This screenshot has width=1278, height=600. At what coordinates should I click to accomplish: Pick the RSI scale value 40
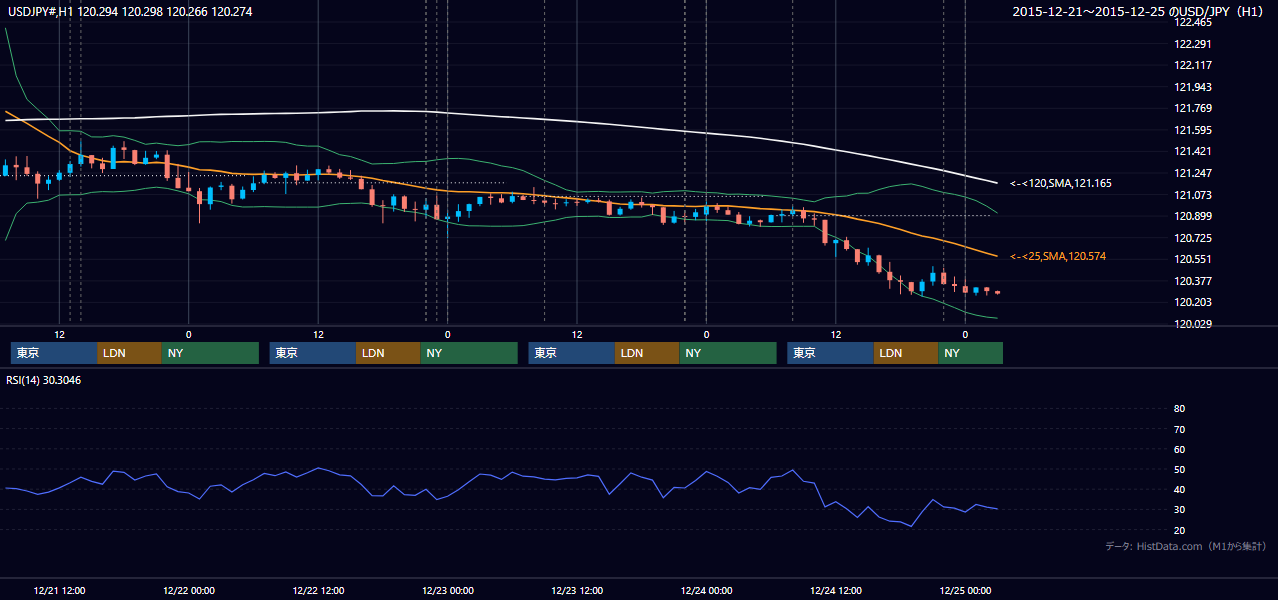(1179, 490)
